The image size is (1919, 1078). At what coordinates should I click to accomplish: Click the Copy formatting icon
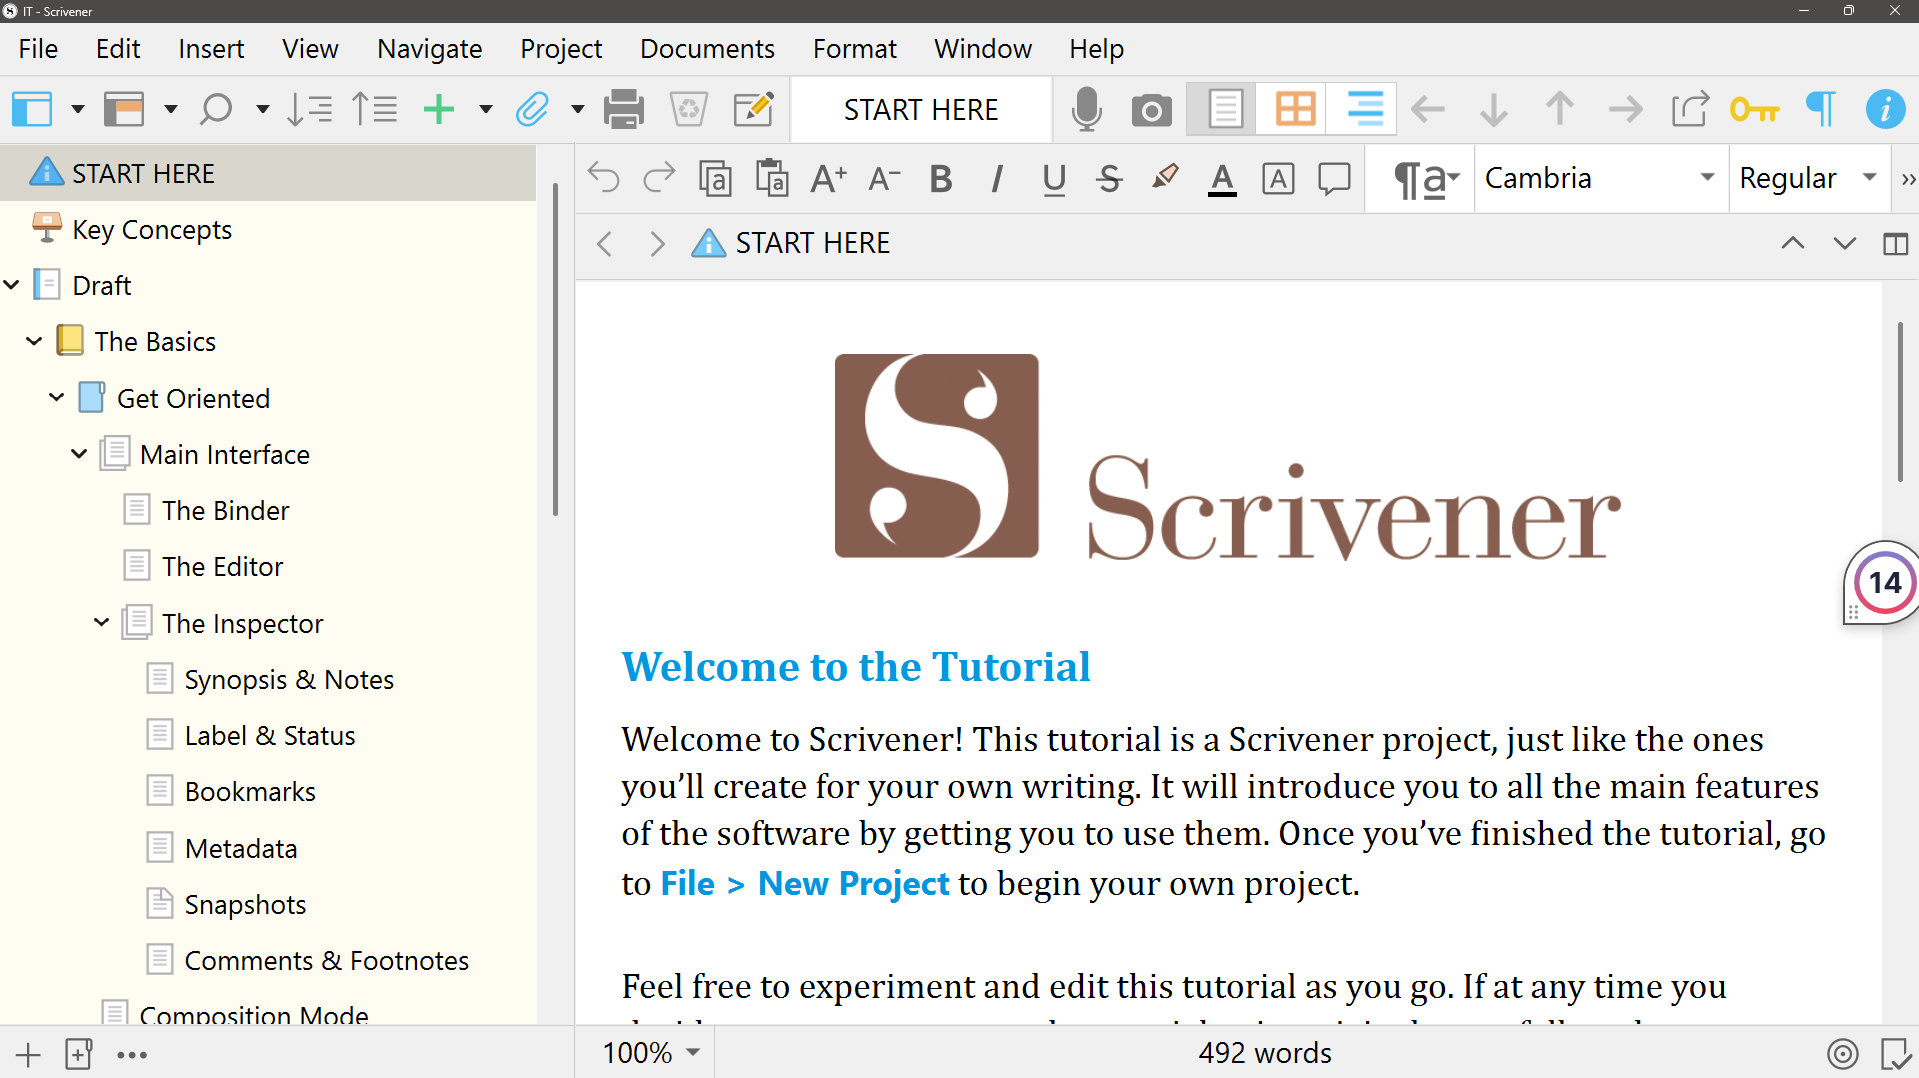[x=715, y=178]
